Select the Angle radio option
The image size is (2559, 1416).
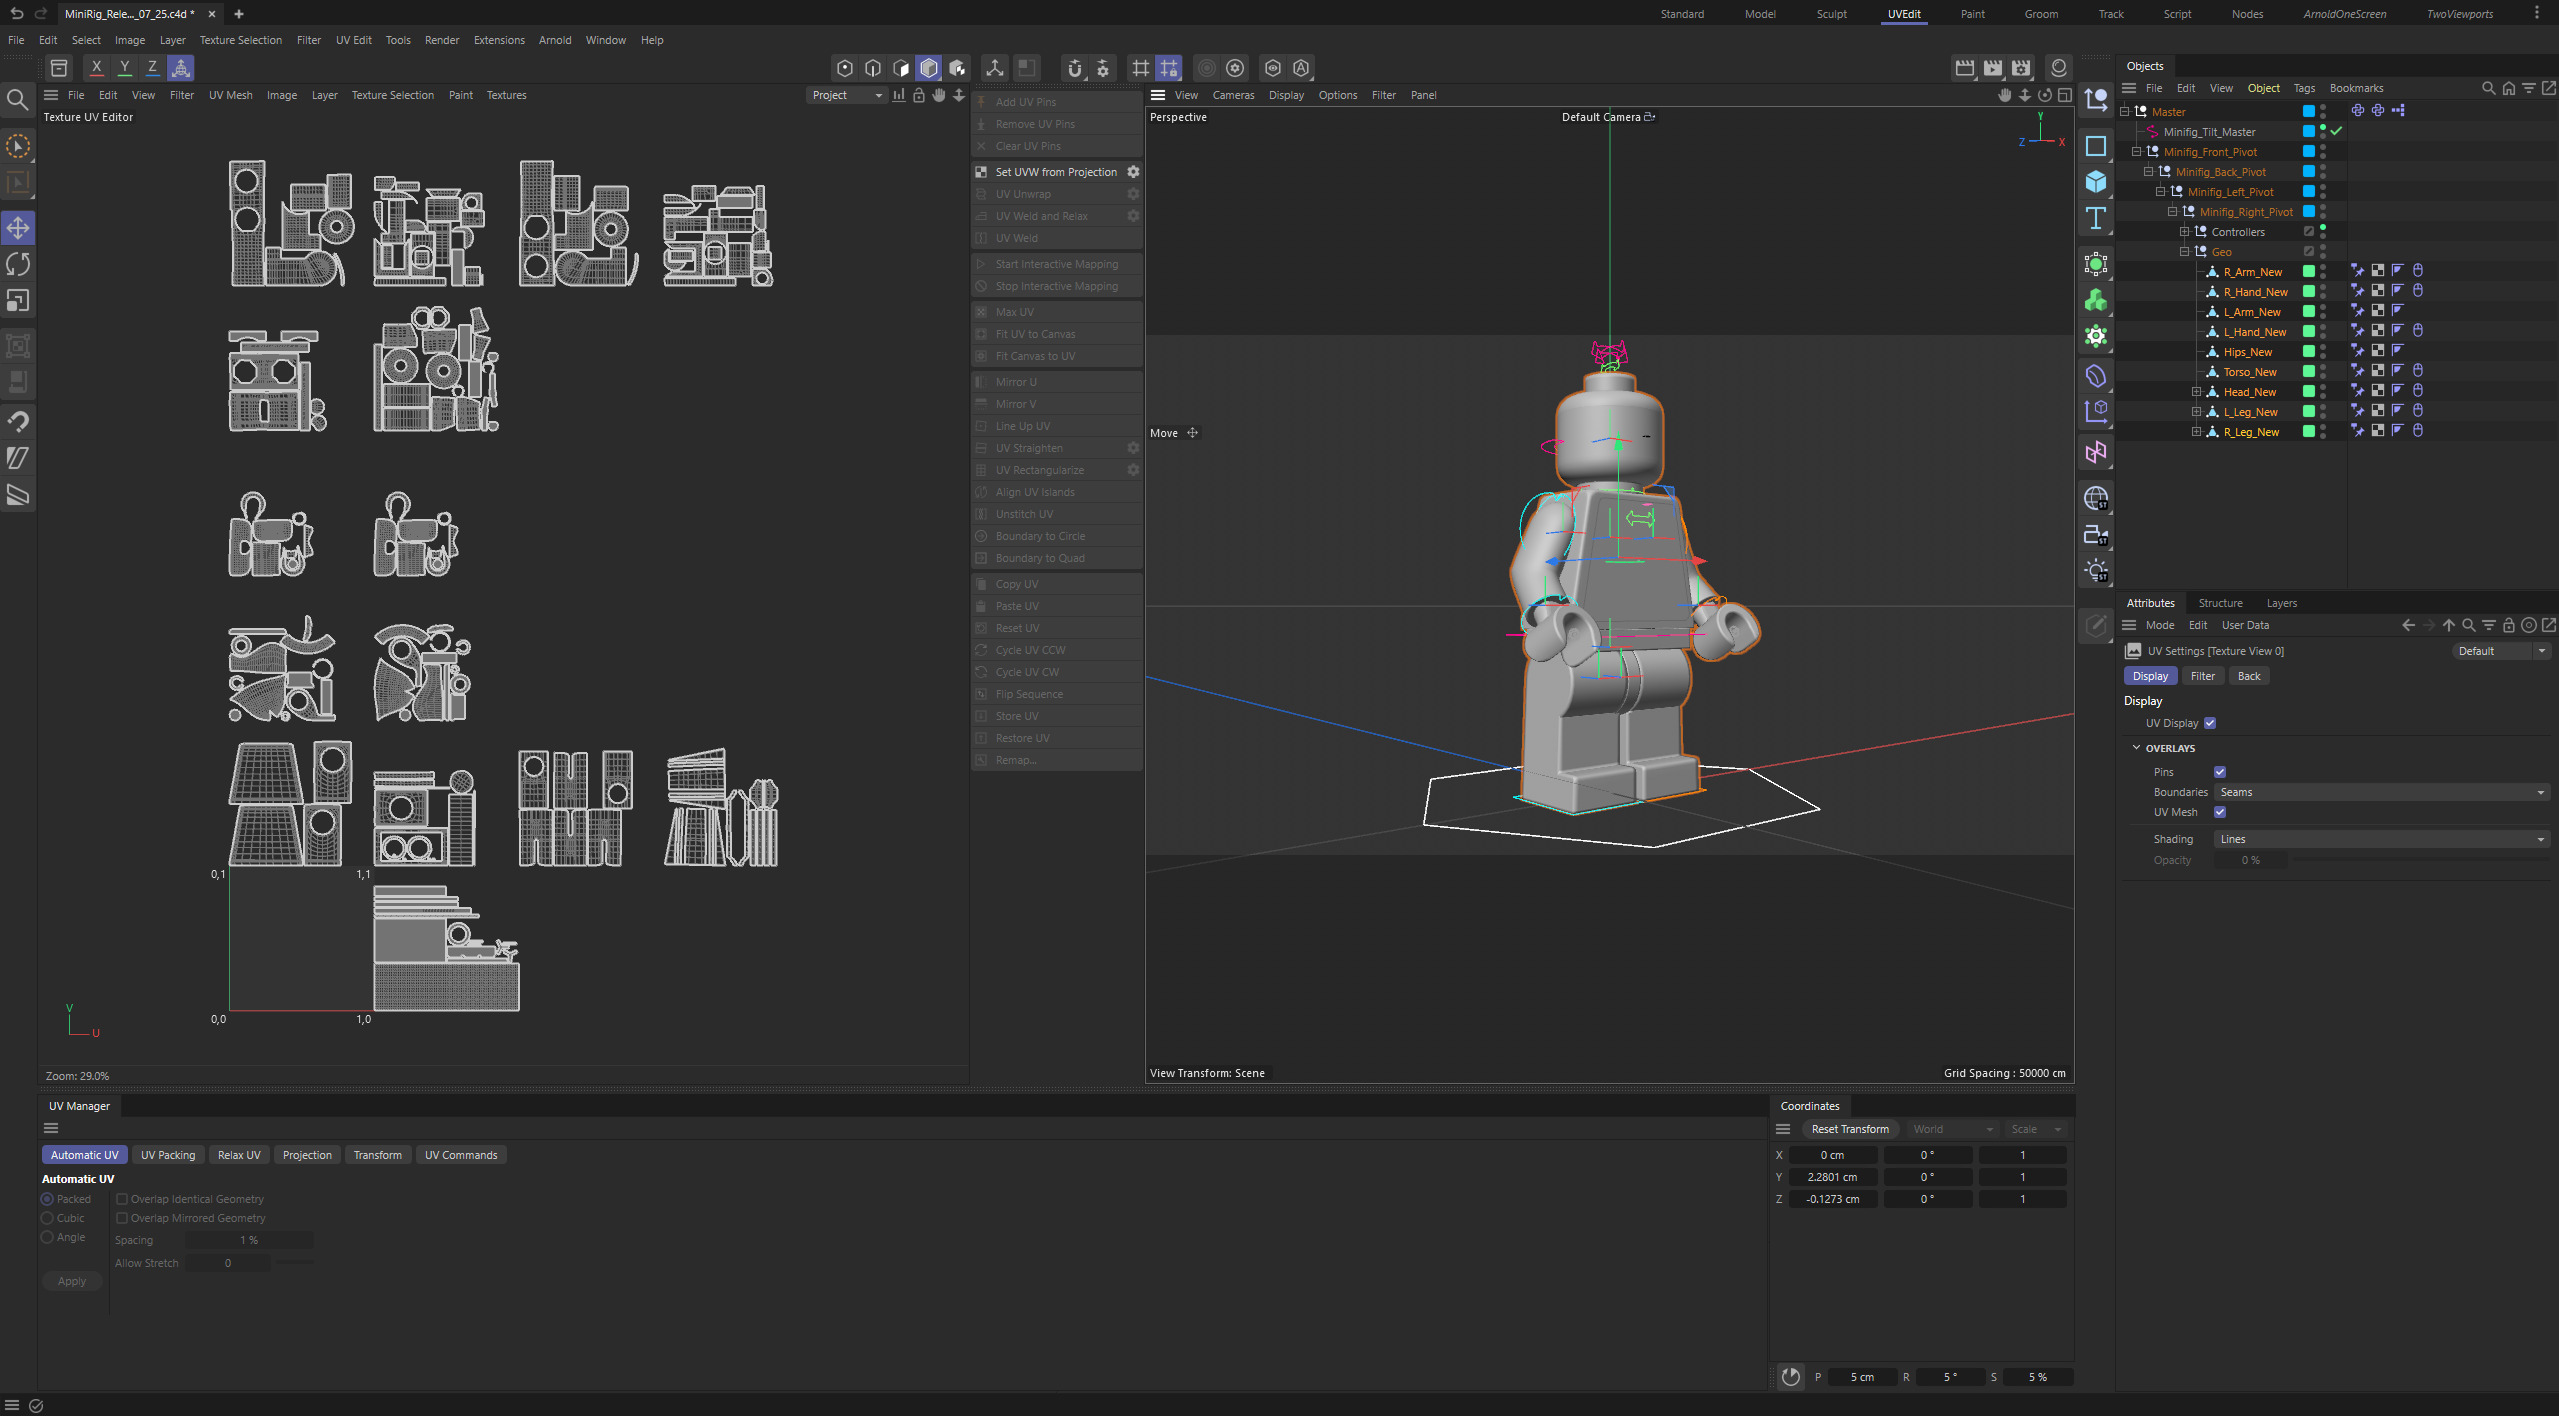coord(47,1237)
